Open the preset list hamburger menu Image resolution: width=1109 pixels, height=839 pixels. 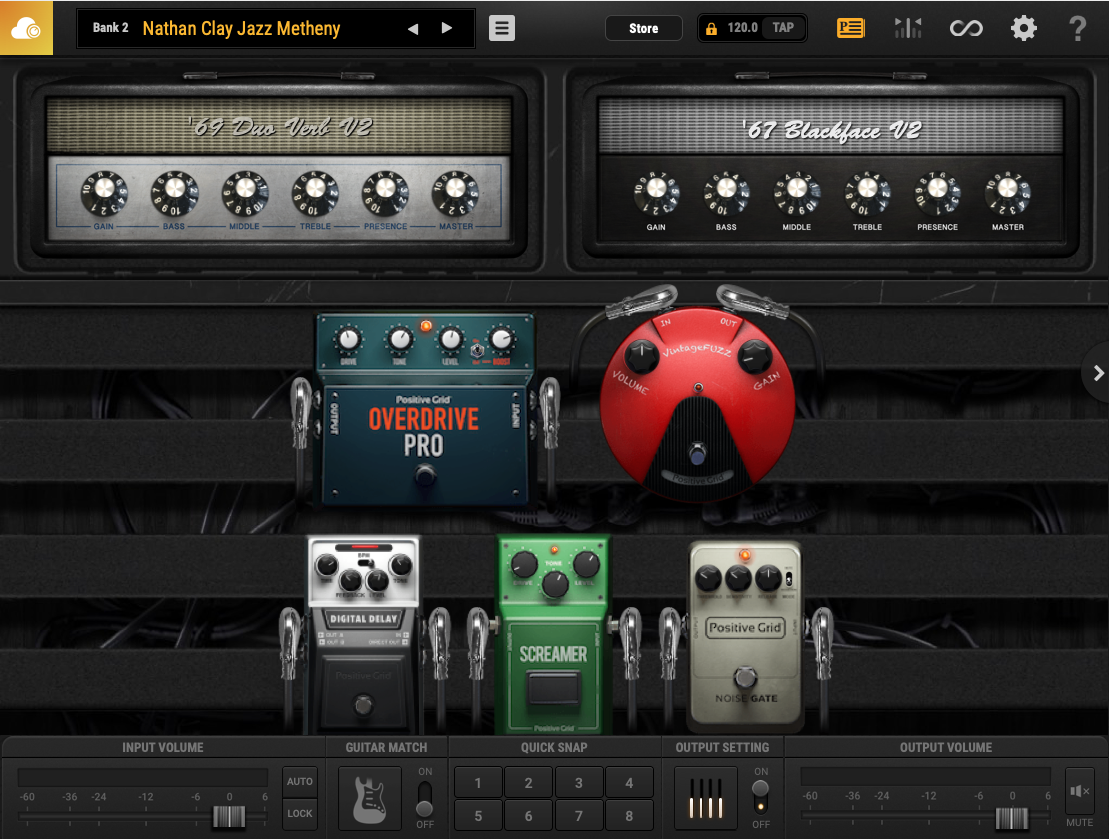pos(501,28)
